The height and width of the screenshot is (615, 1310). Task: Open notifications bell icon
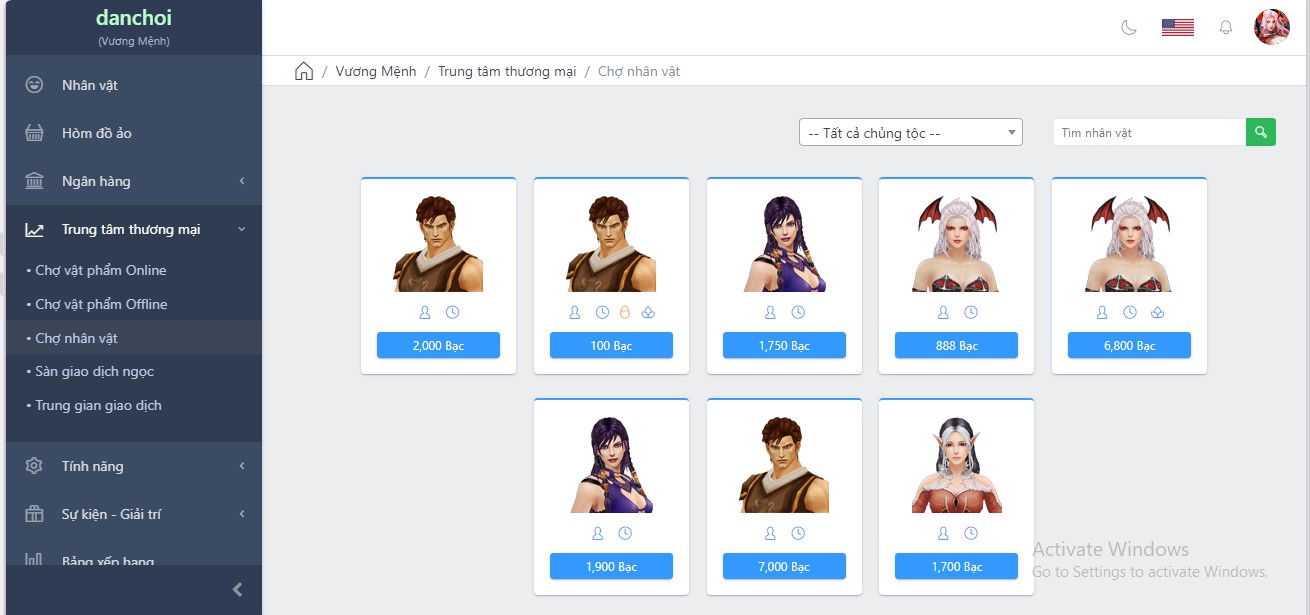pyautogui.click(x=1225, y=27)
